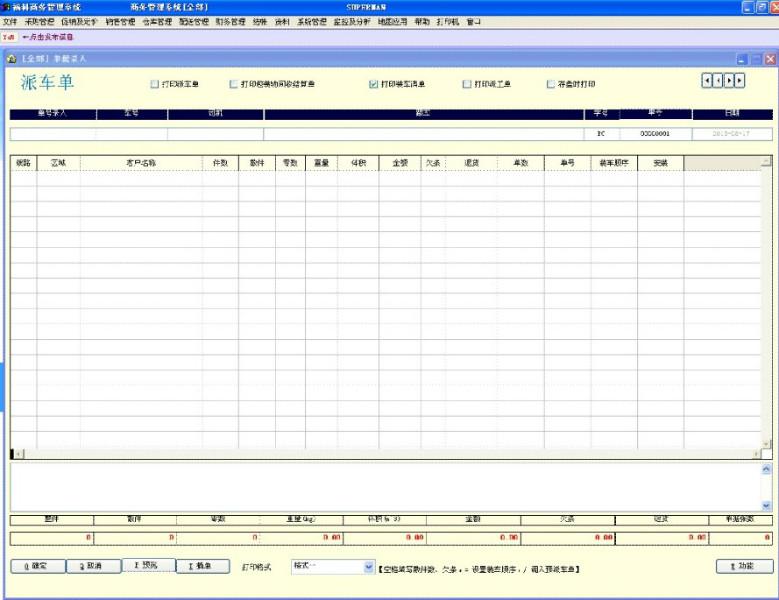Go to the first record arrow
Viewport: 779px width, 600px height.
coord(707,81)
